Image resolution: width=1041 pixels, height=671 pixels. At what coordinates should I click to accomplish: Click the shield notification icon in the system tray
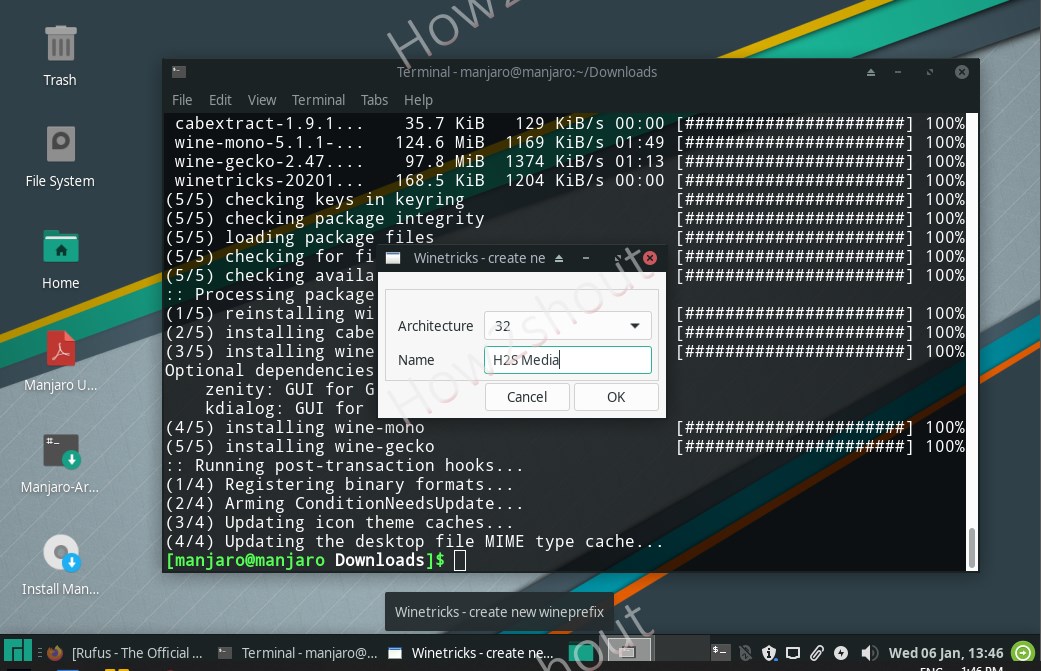[x=770, y=652]
